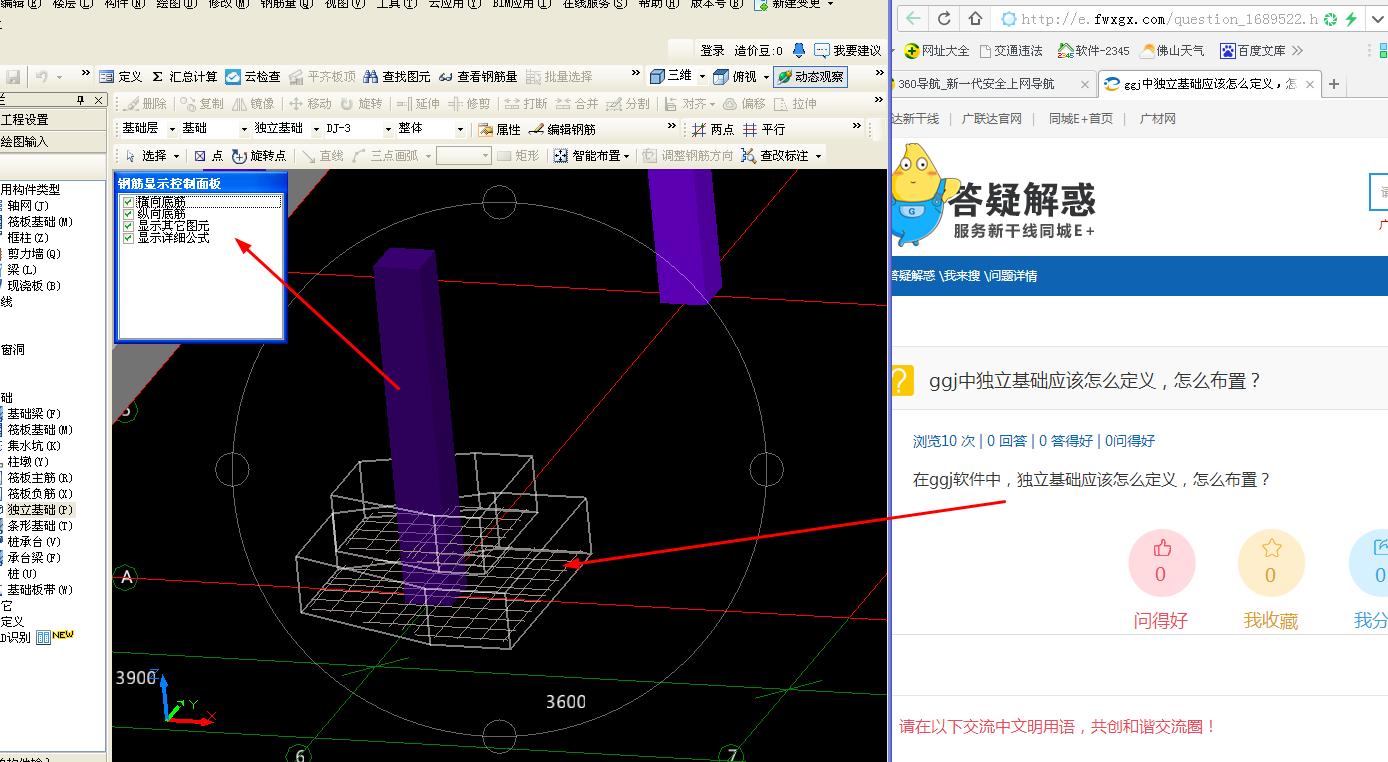1388x762 pixels.
Task: Open 百度文库 bookmark
Action: pyautogui.click(x=1252, y=50)
